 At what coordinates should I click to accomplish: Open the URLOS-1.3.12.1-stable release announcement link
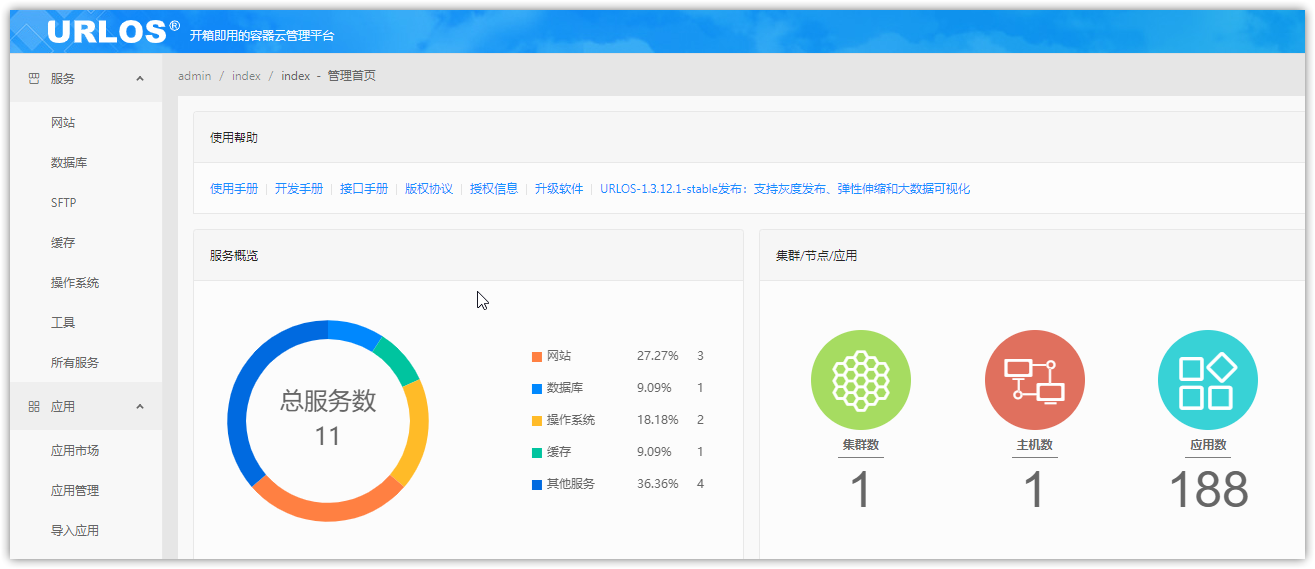coord(785,189)
